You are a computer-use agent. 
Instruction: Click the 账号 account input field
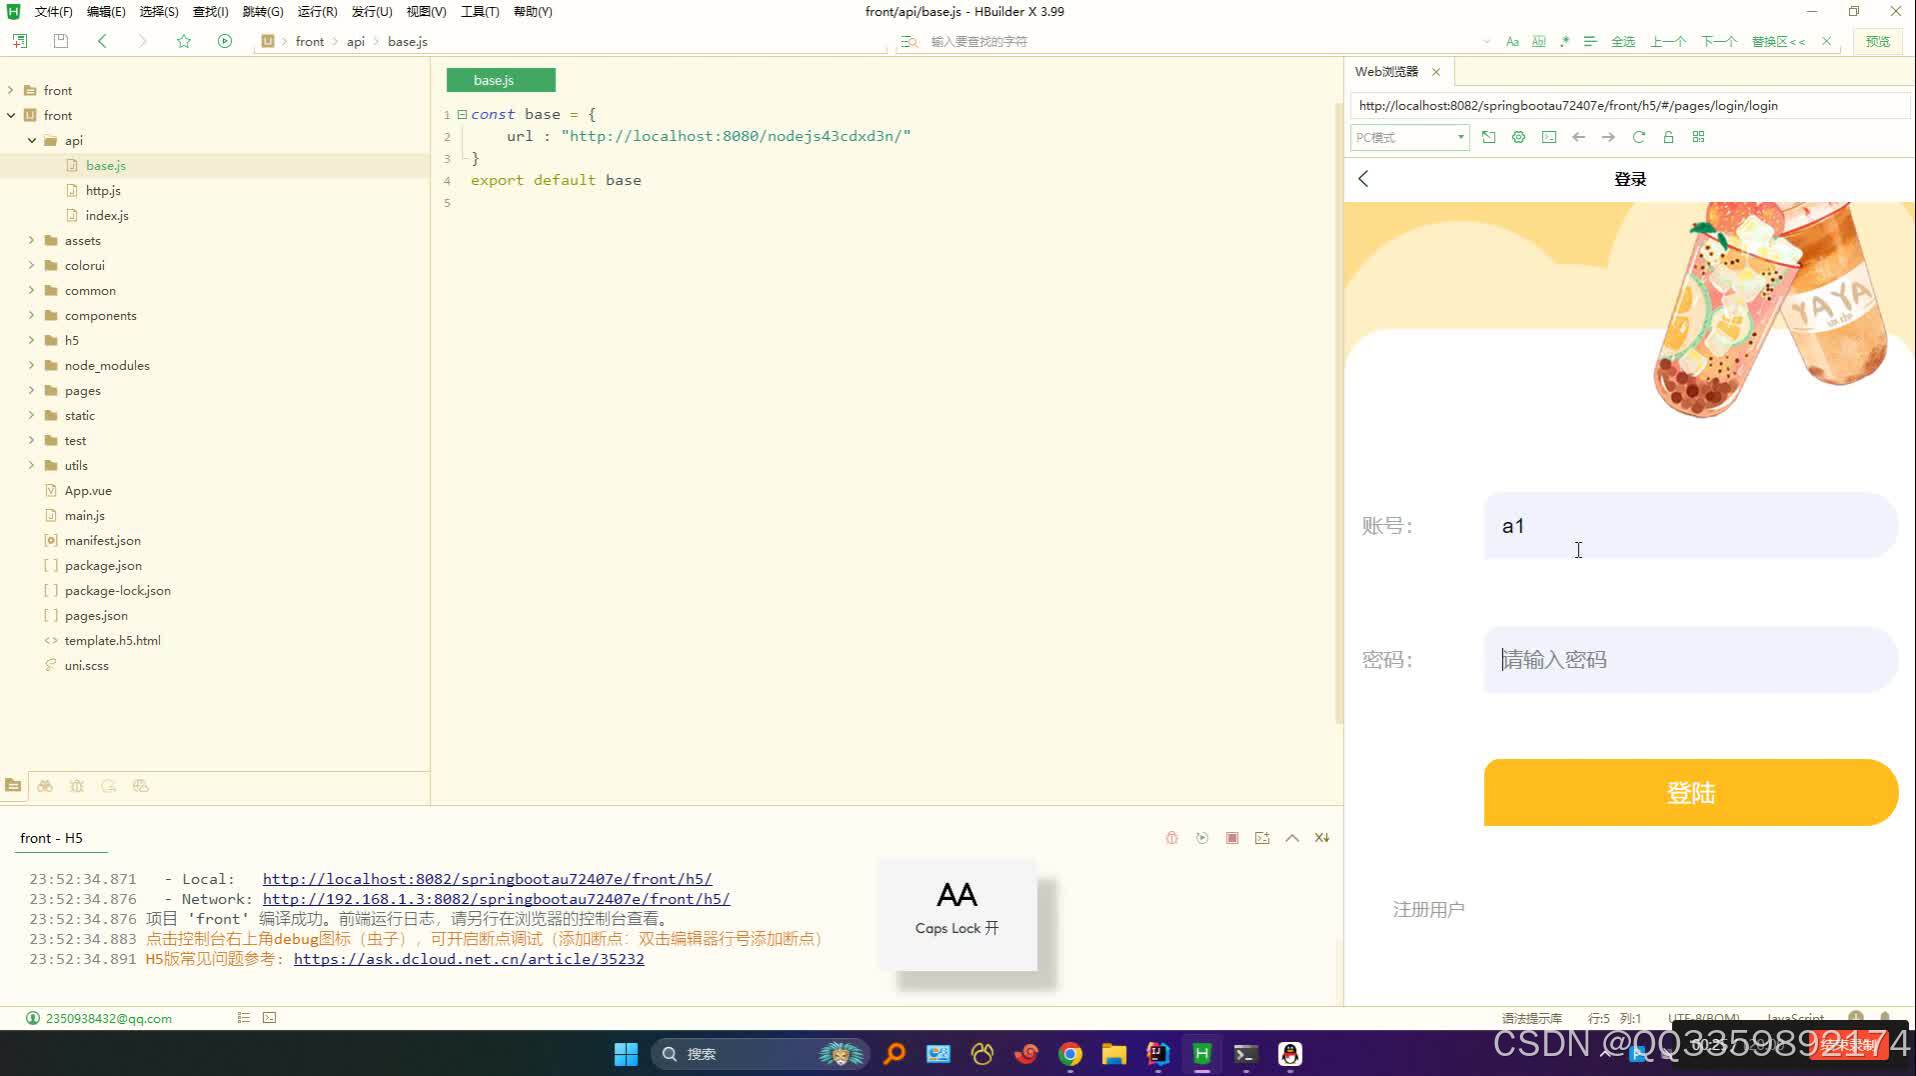click(1690, 525)
